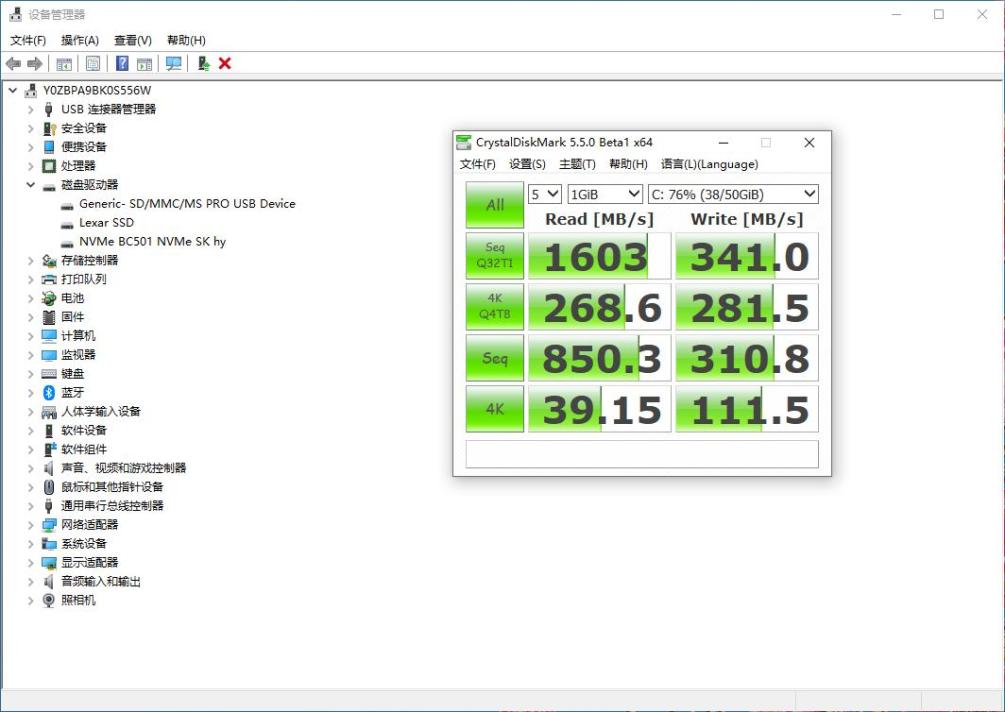Collapse the root computer node Y0ZBPA9BK0S556W
Viewport: 1005px width, 712px height.
13,90
